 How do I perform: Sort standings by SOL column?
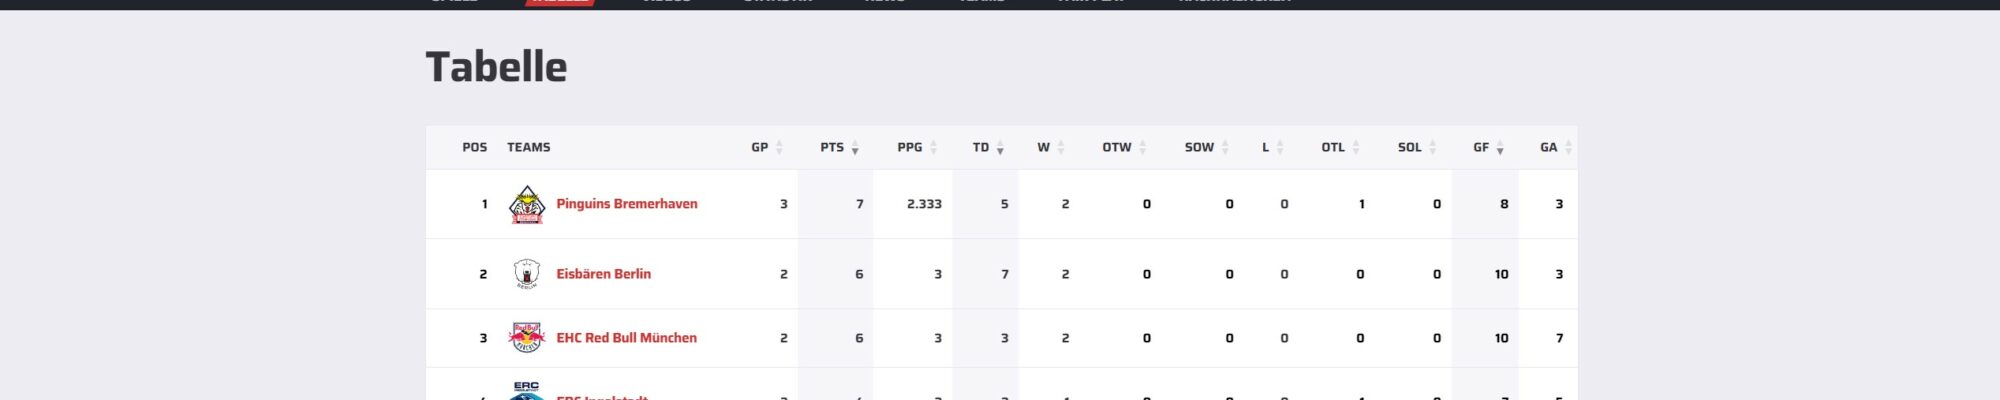tap(1417, 147)
